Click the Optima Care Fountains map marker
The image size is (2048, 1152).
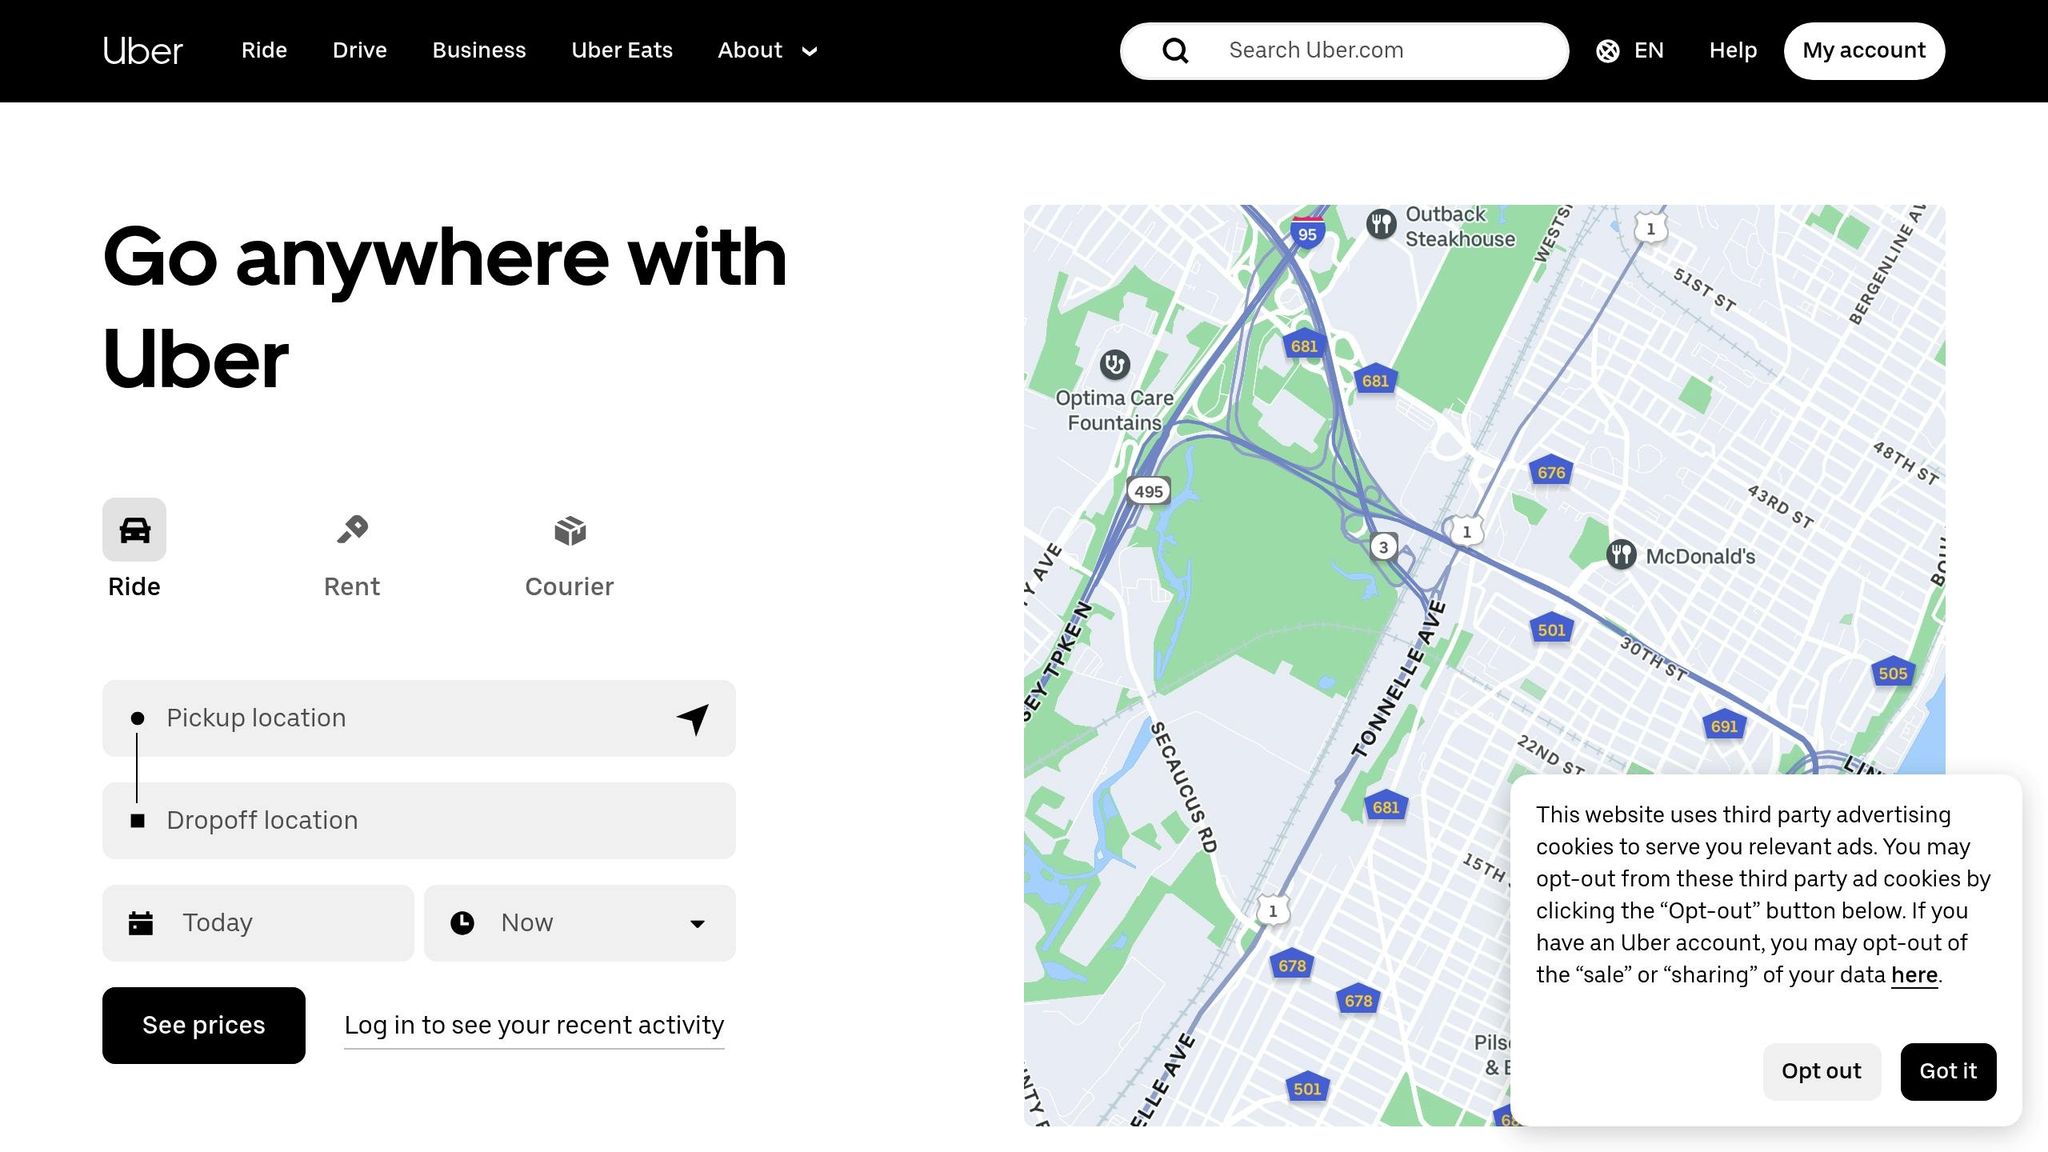1115,364
